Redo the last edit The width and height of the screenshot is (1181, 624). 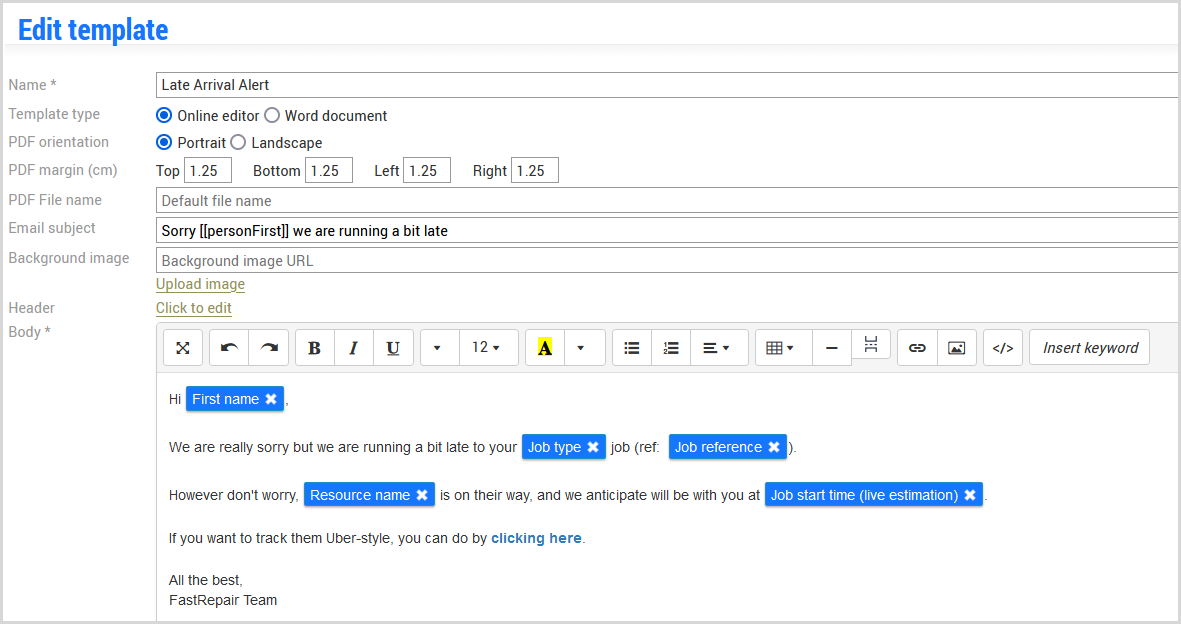269,348
